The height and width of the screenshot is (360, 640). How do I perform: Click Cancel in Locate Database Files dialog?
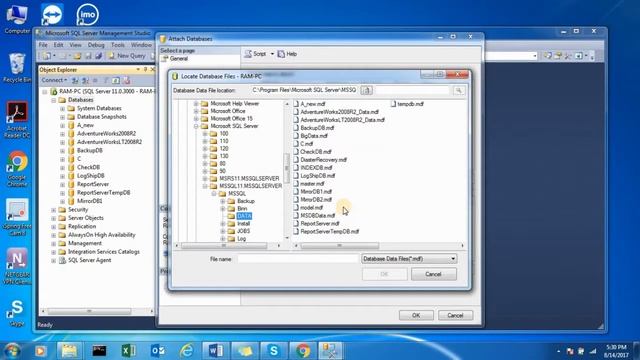coord(433,274)
